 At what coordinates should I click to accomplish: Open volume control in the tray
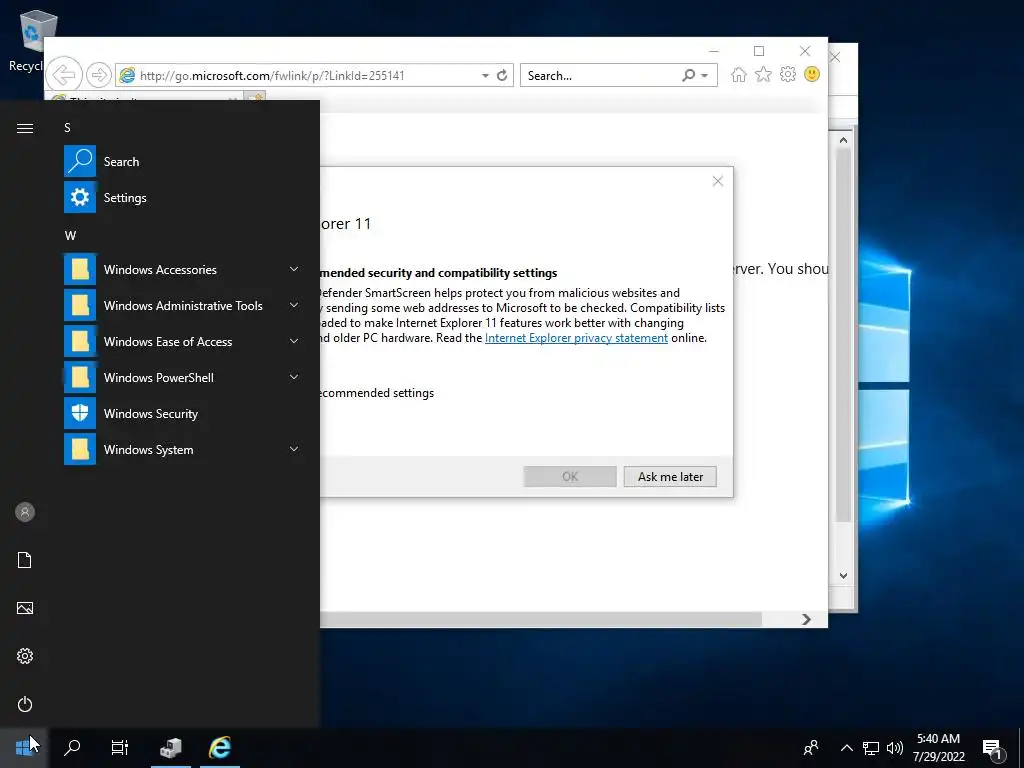(x=895, y=748)
